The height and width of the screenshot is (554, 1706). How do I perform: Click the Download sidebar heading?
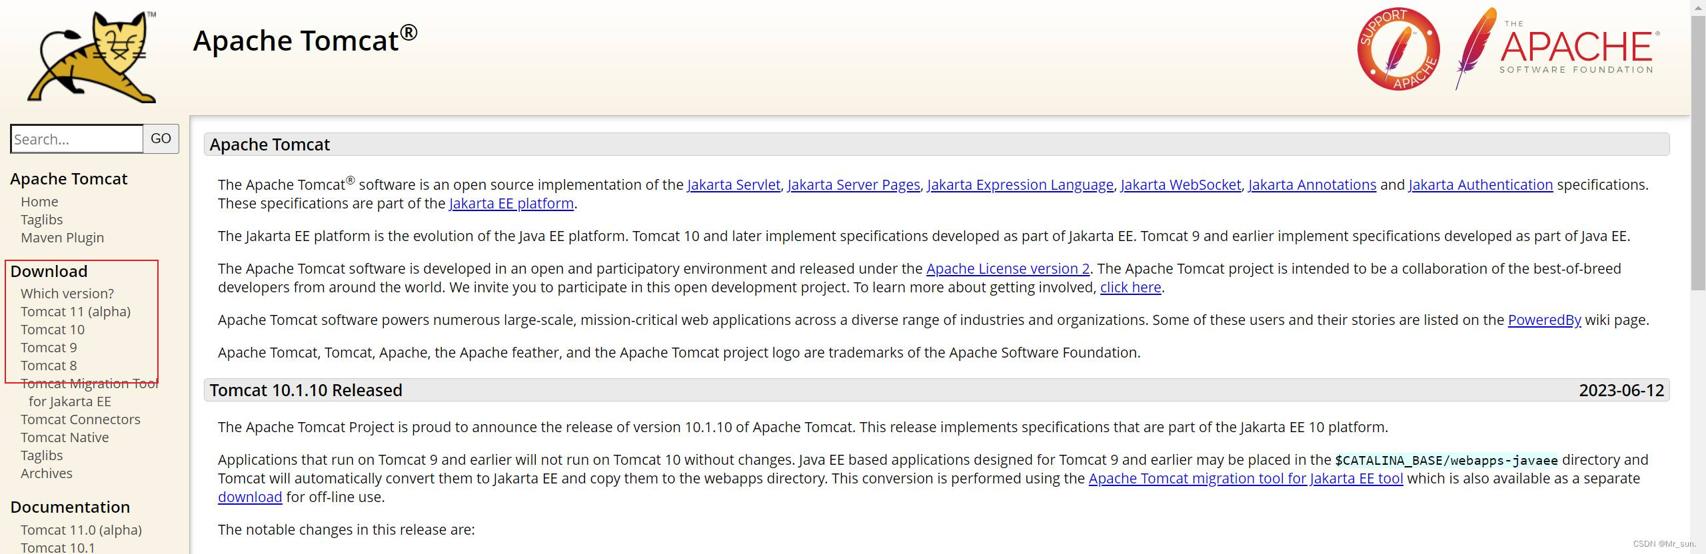(x=49, y=272)
